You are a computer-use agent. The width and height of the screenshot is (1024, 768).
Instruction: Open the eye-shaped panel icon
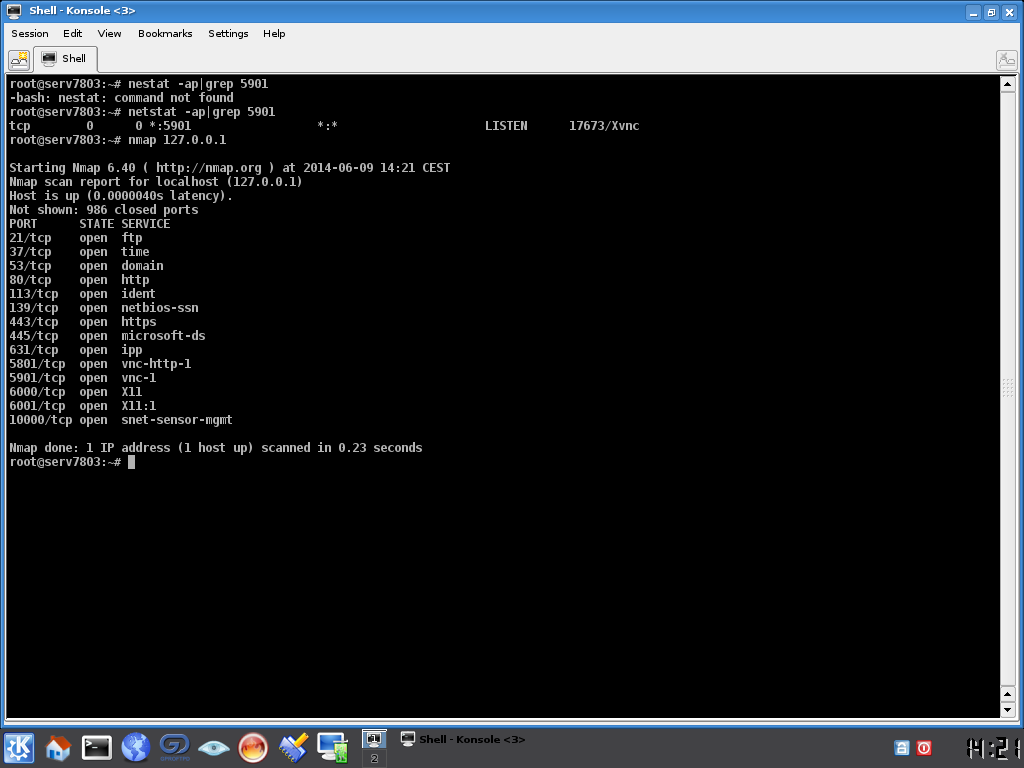pyautogui.click(x=213, y=747)
